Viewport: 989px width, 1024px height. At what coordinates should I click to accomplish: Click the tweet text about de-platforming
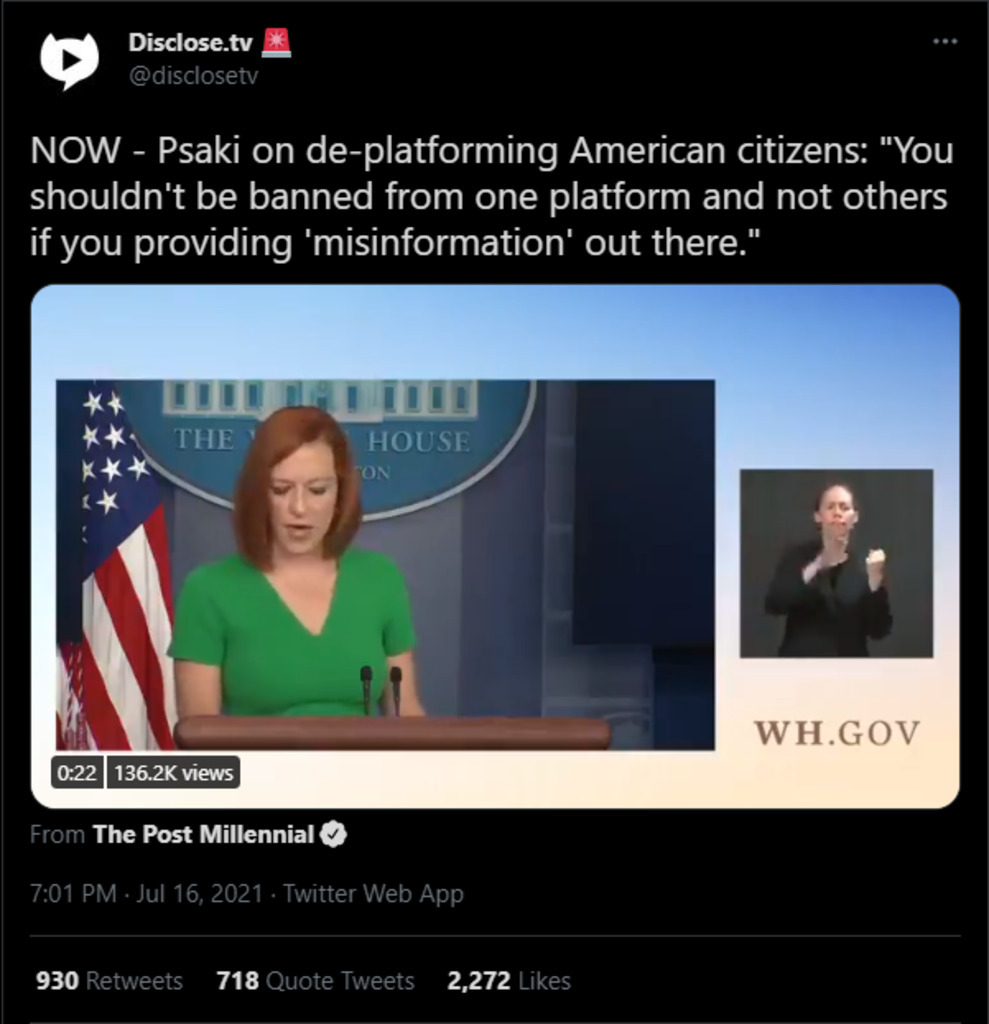tap(491, 197)
